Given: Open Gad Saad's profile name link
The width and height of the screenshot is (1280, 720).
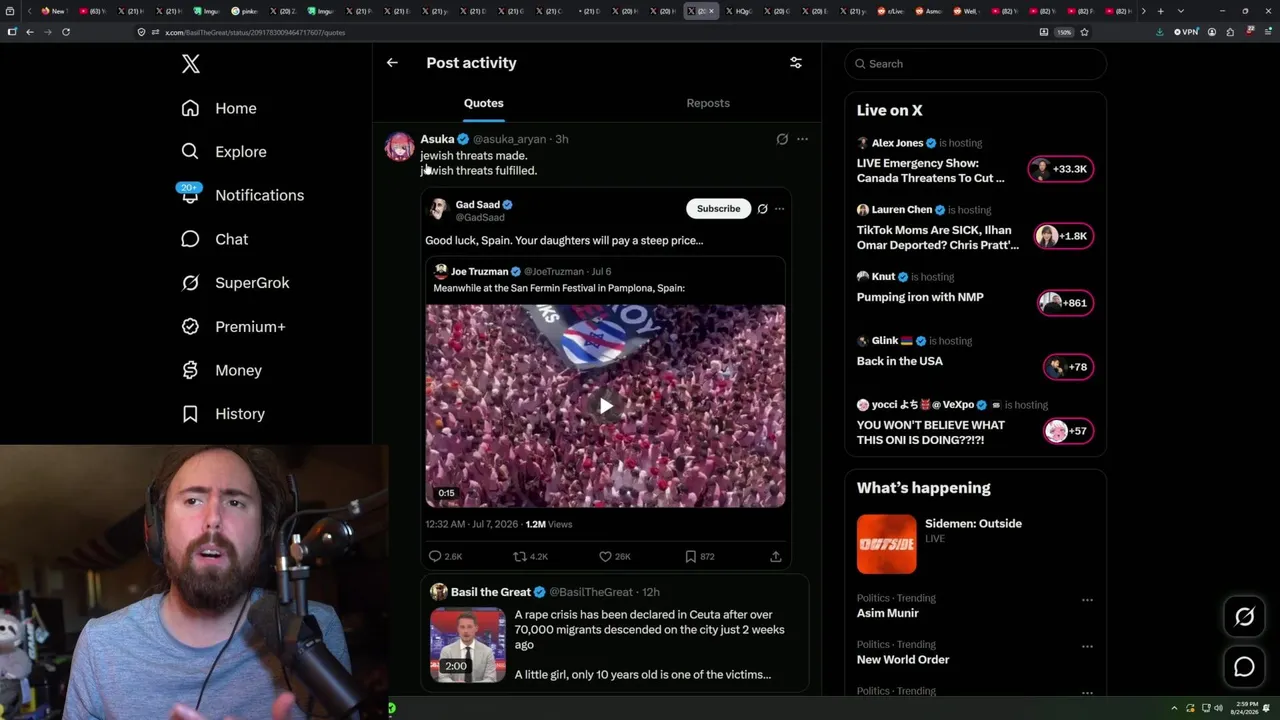Looking at the screenshot, I should point(478,204).
